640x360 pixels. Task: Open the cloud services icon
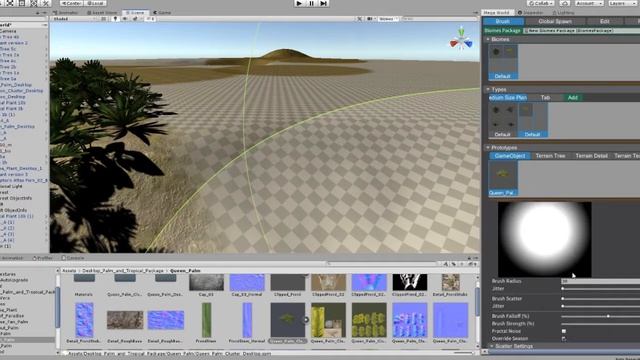tap(564, 3)
